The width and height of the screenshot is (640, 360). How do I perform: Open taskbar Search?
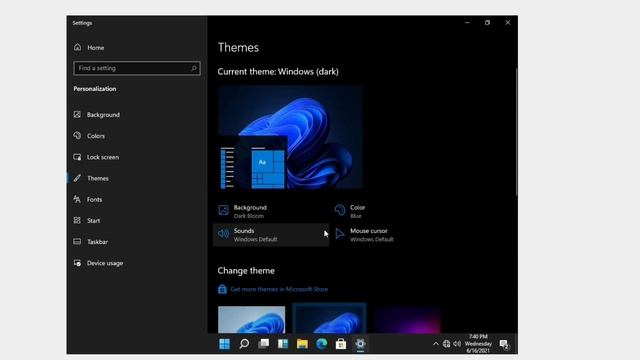click(244, 344)
